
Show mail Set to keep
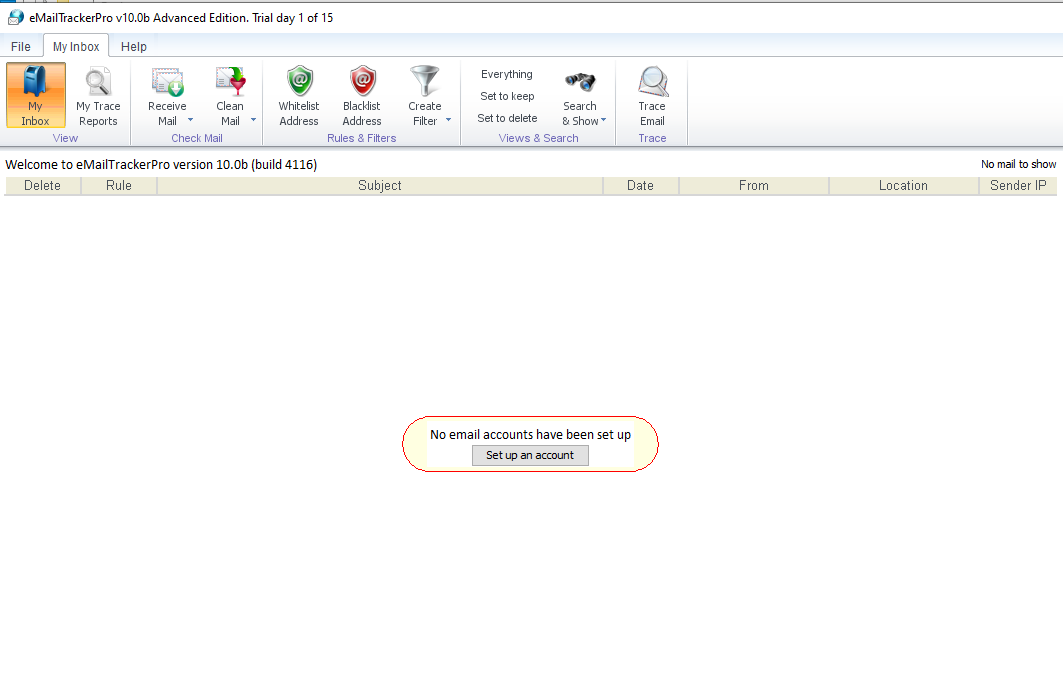(507, 96)
